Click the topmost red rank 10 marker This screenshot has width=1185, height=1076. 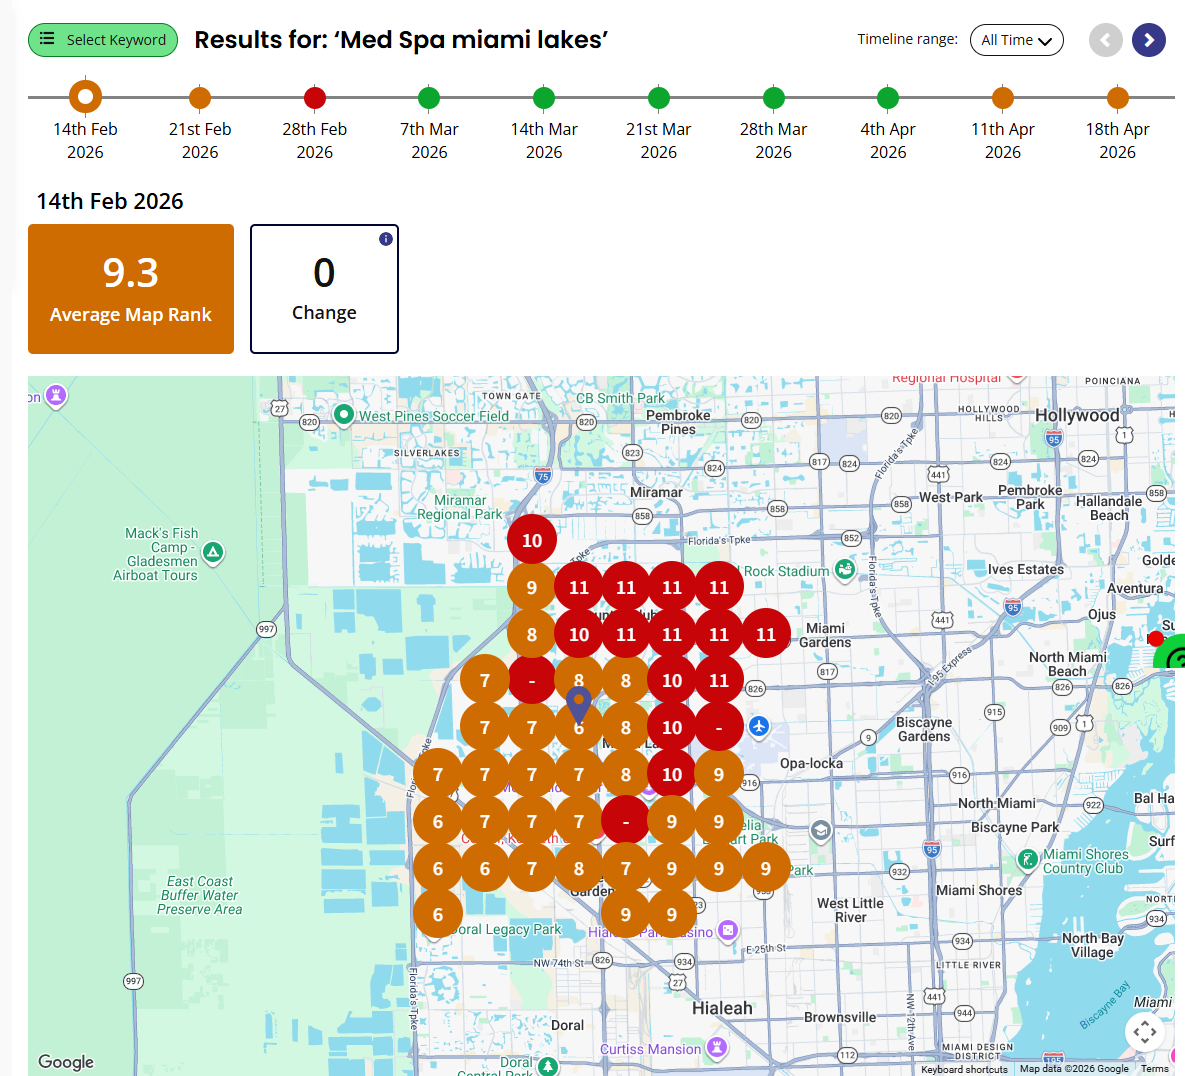[532, 540]
